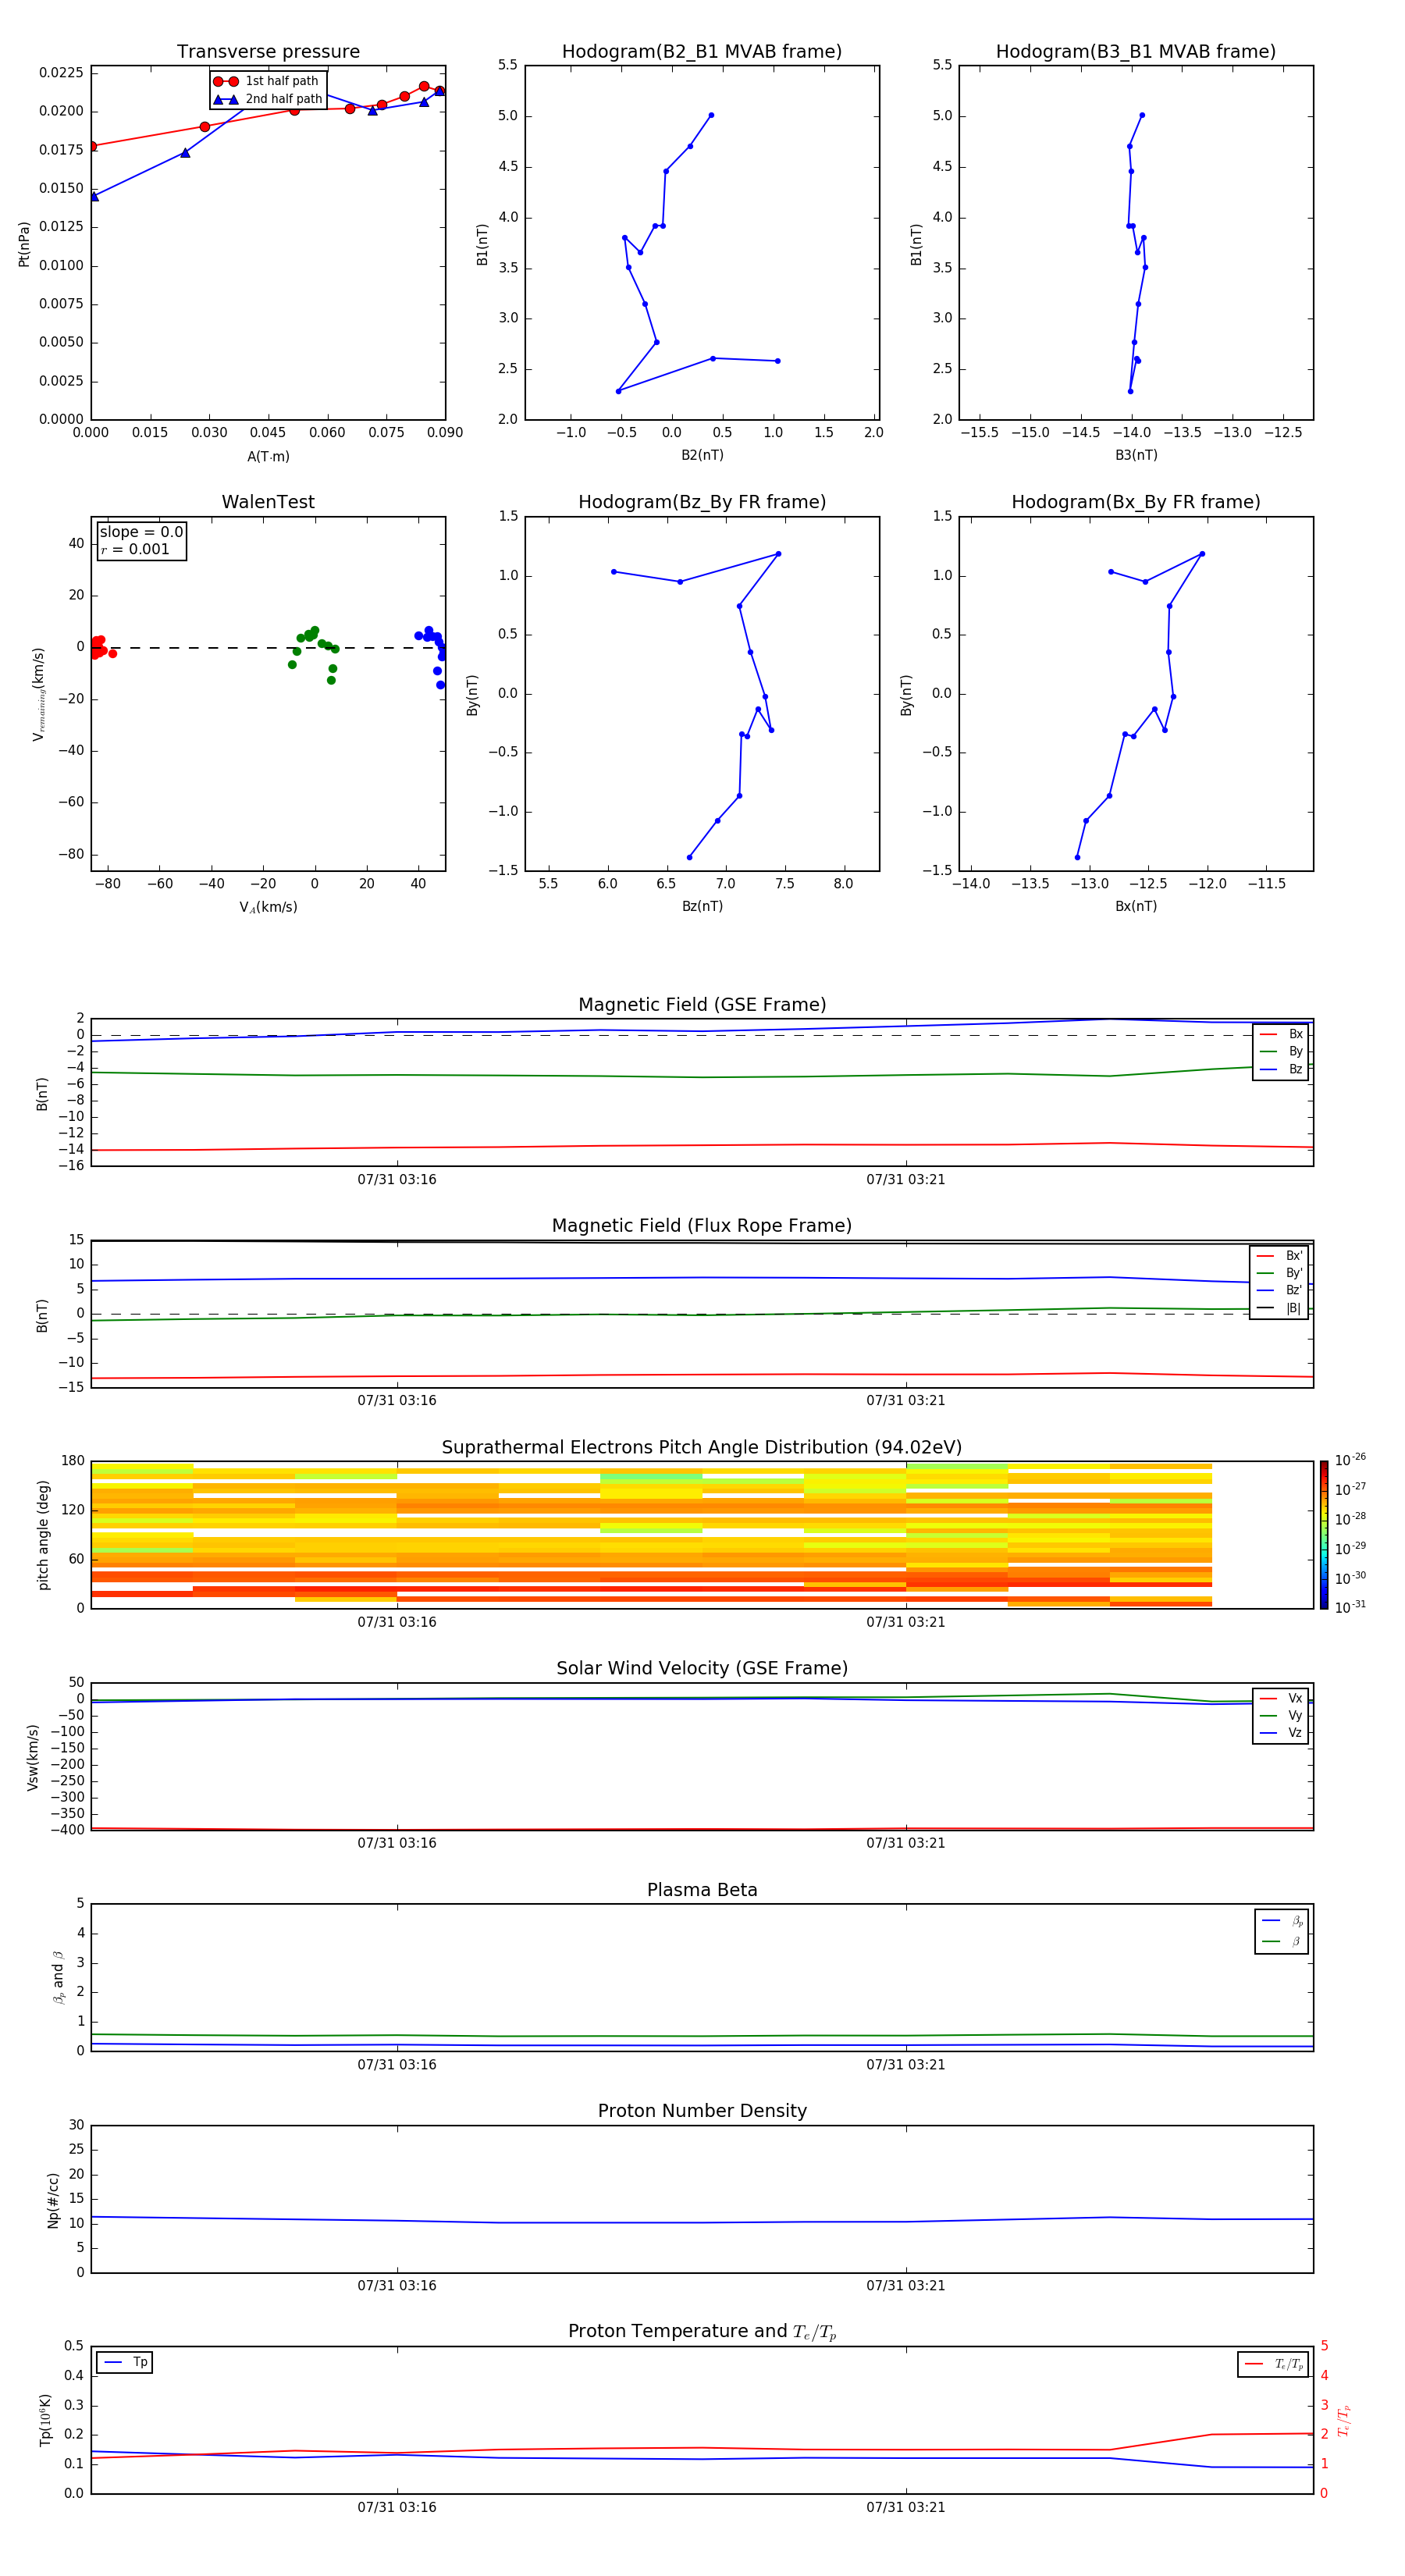Viewport: 1405px width, 2576px height.
Task: Click the |B| entry in flux rope legend
Action: (1279, 1309)
